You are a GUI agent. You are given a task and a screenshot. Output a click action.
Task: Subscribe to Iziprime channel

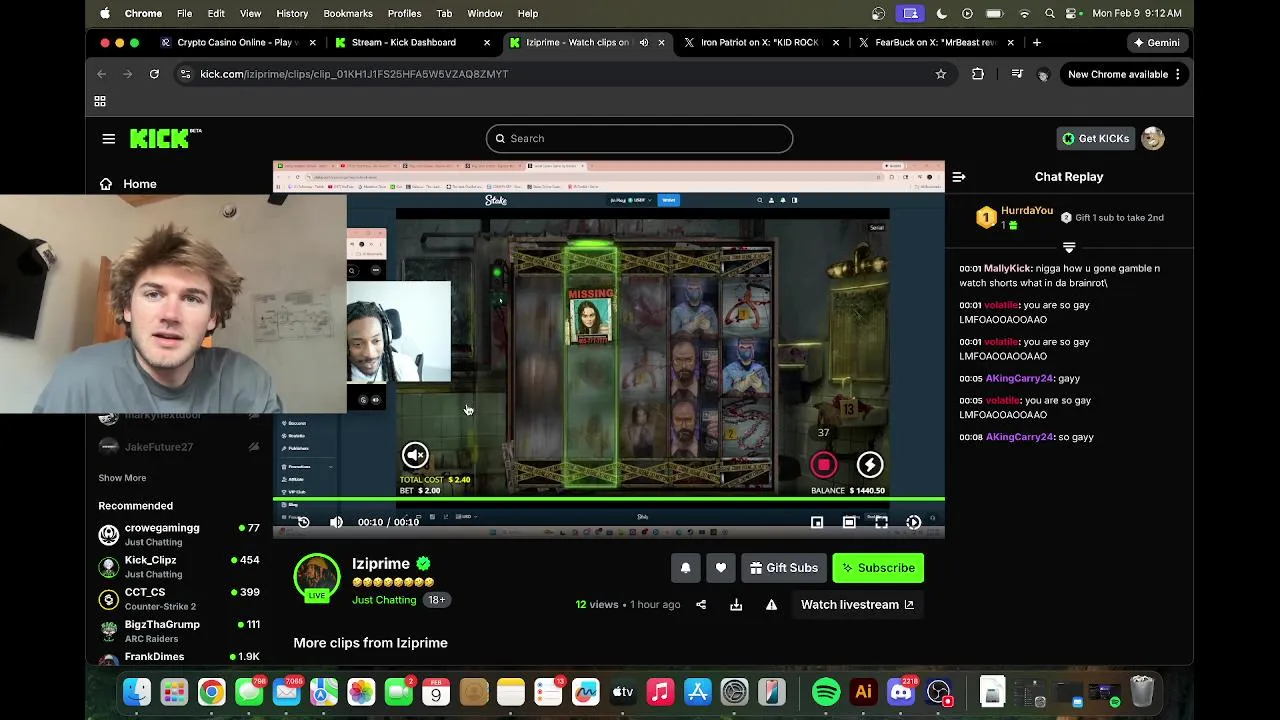click(x=878, y=568)
